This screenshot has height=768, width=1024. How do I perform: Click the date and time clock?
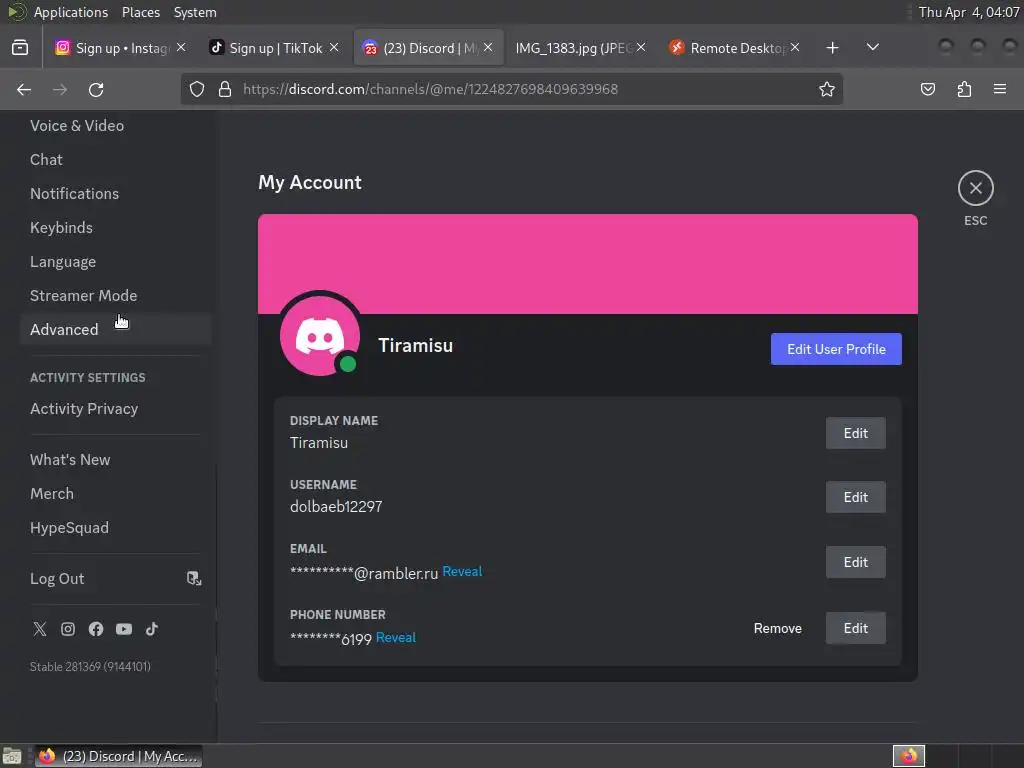tap(968, 12)
